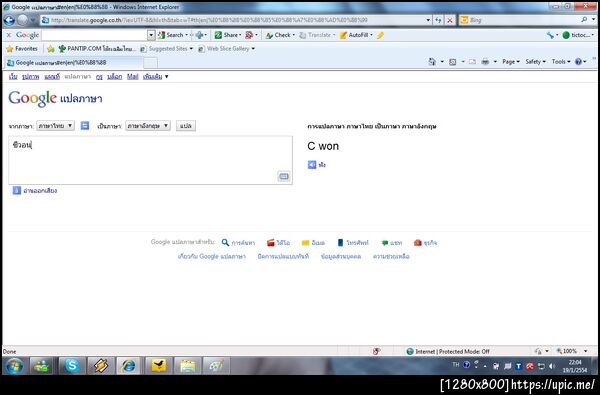Close the Google Toolbar with X
Image resolution: width=600 pixels, height=395 pixels.
(x=8, y=35)
